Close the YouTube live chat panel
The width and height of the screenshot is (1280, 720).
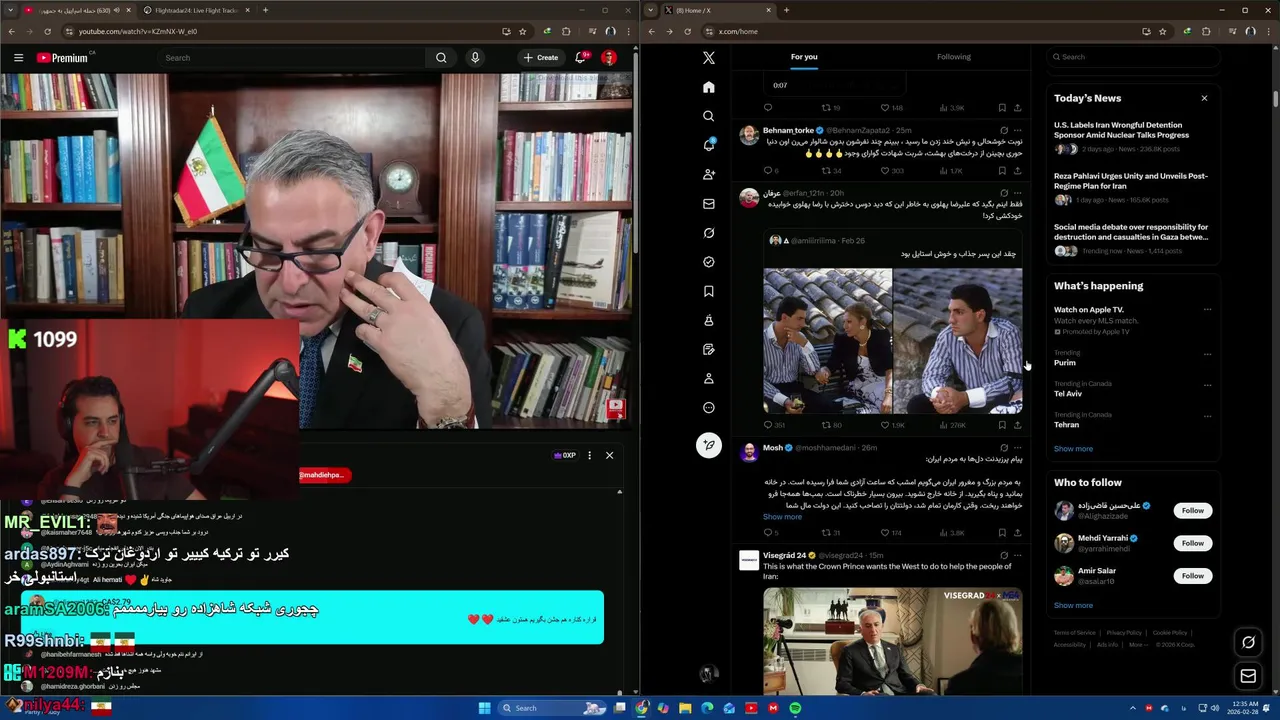(609, 455)
